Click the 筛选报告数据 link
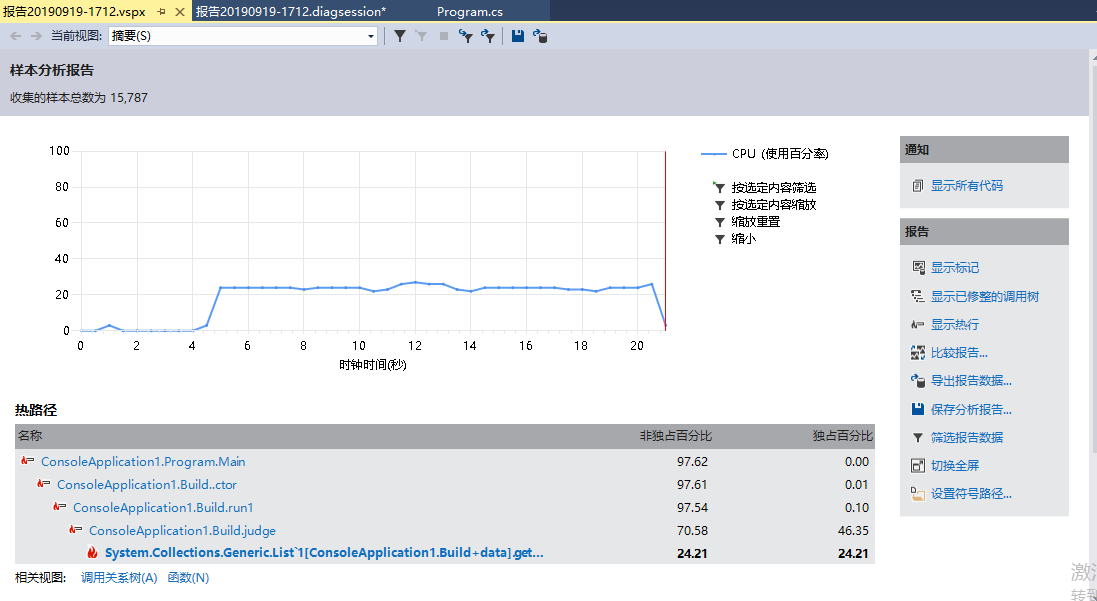Screen dimensions: 1097x601 [x=967, y=437]
